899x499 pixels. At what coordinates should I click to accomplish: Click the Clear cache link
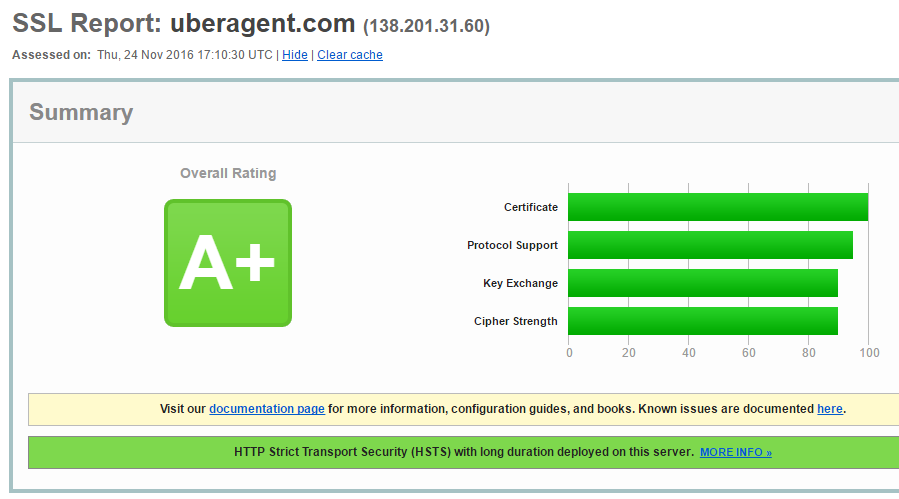tap(350, 55)
